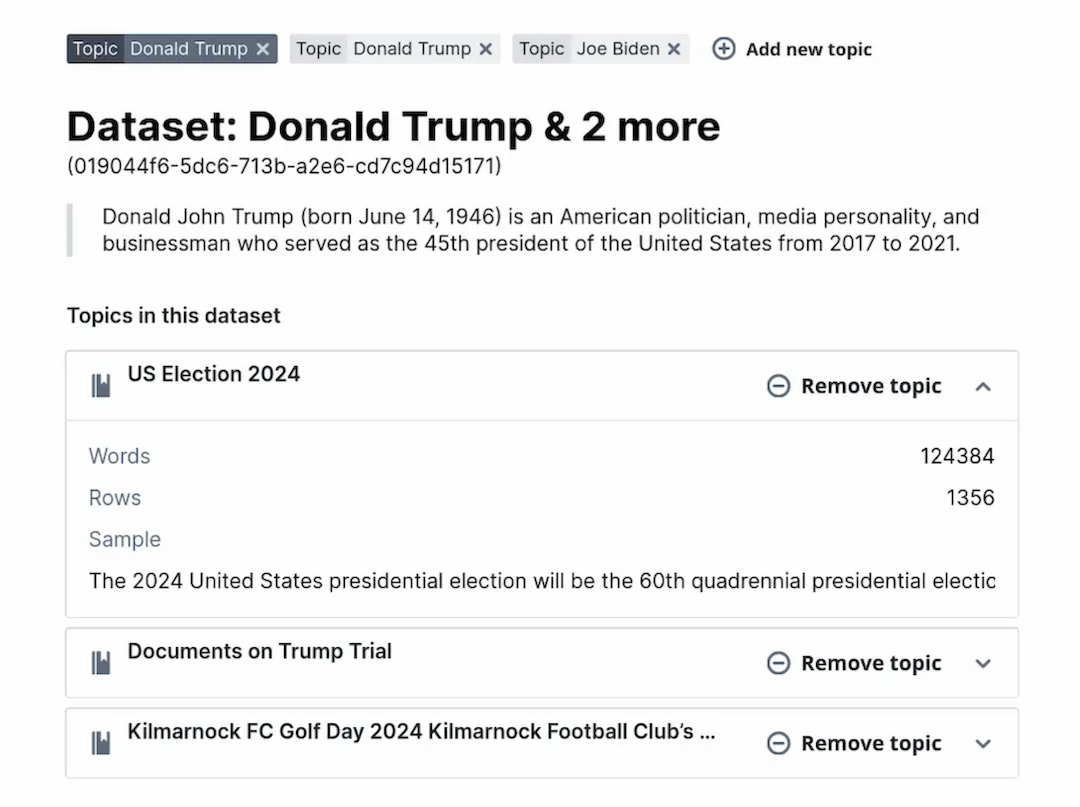Click the Documents on Trump Trial book icon
Image resolution: width=1080 pixels, height=807 pixels.
click(101, 663)
